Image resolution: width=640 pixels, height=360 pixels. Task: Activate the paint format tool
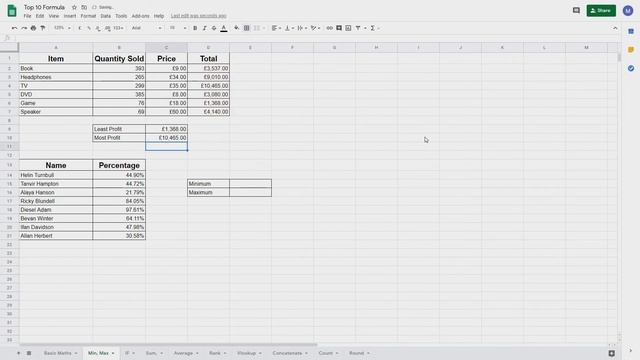(x=43, y=28)
